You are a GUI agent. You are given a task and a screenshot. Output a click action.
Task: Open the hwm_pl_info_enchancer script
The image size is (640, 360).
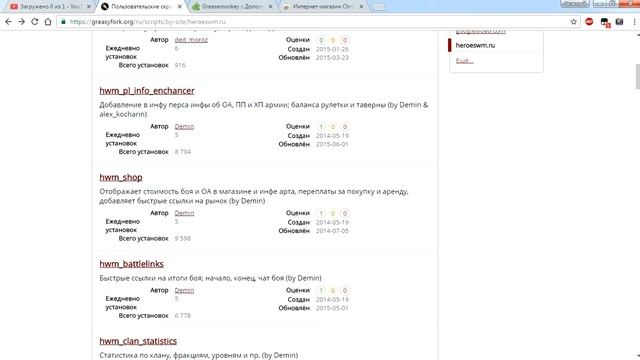(147, 91)
